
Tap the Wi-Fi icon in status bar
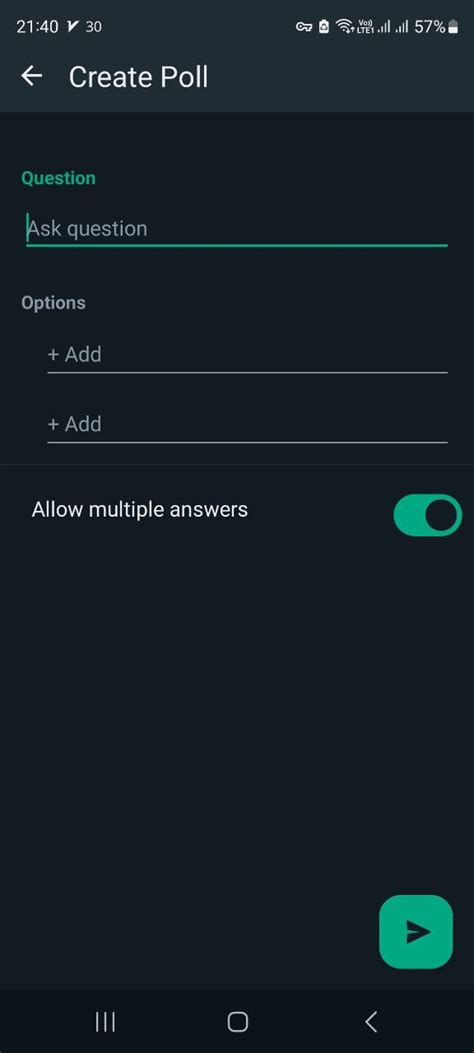tap(344, 27)
